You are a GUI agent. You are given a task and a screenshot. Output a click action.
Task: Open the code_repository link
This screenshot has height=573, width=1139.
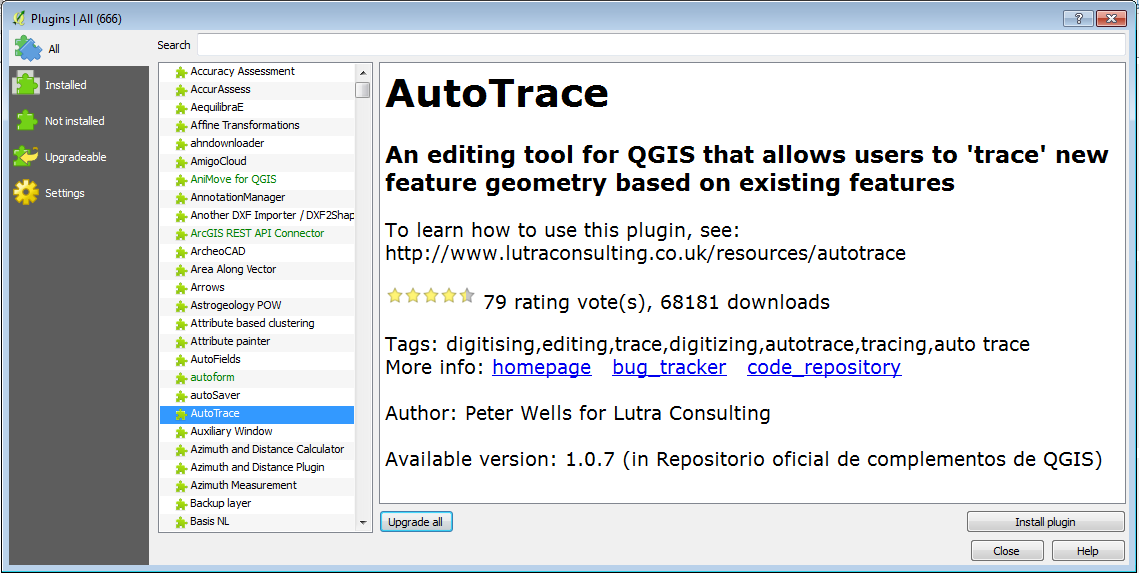point(824,367)
